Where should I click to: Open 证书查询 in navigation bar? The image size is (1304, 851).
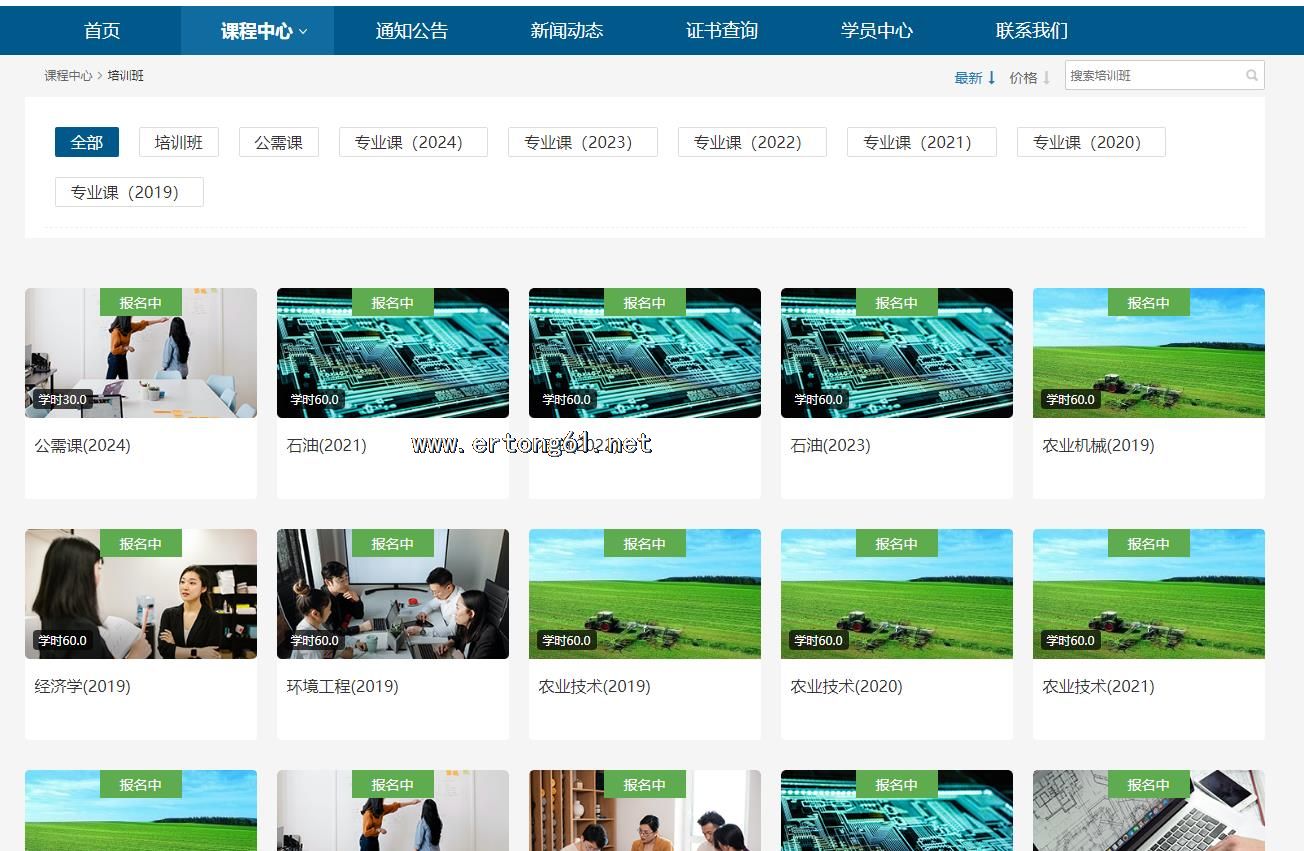click(721, 31)
